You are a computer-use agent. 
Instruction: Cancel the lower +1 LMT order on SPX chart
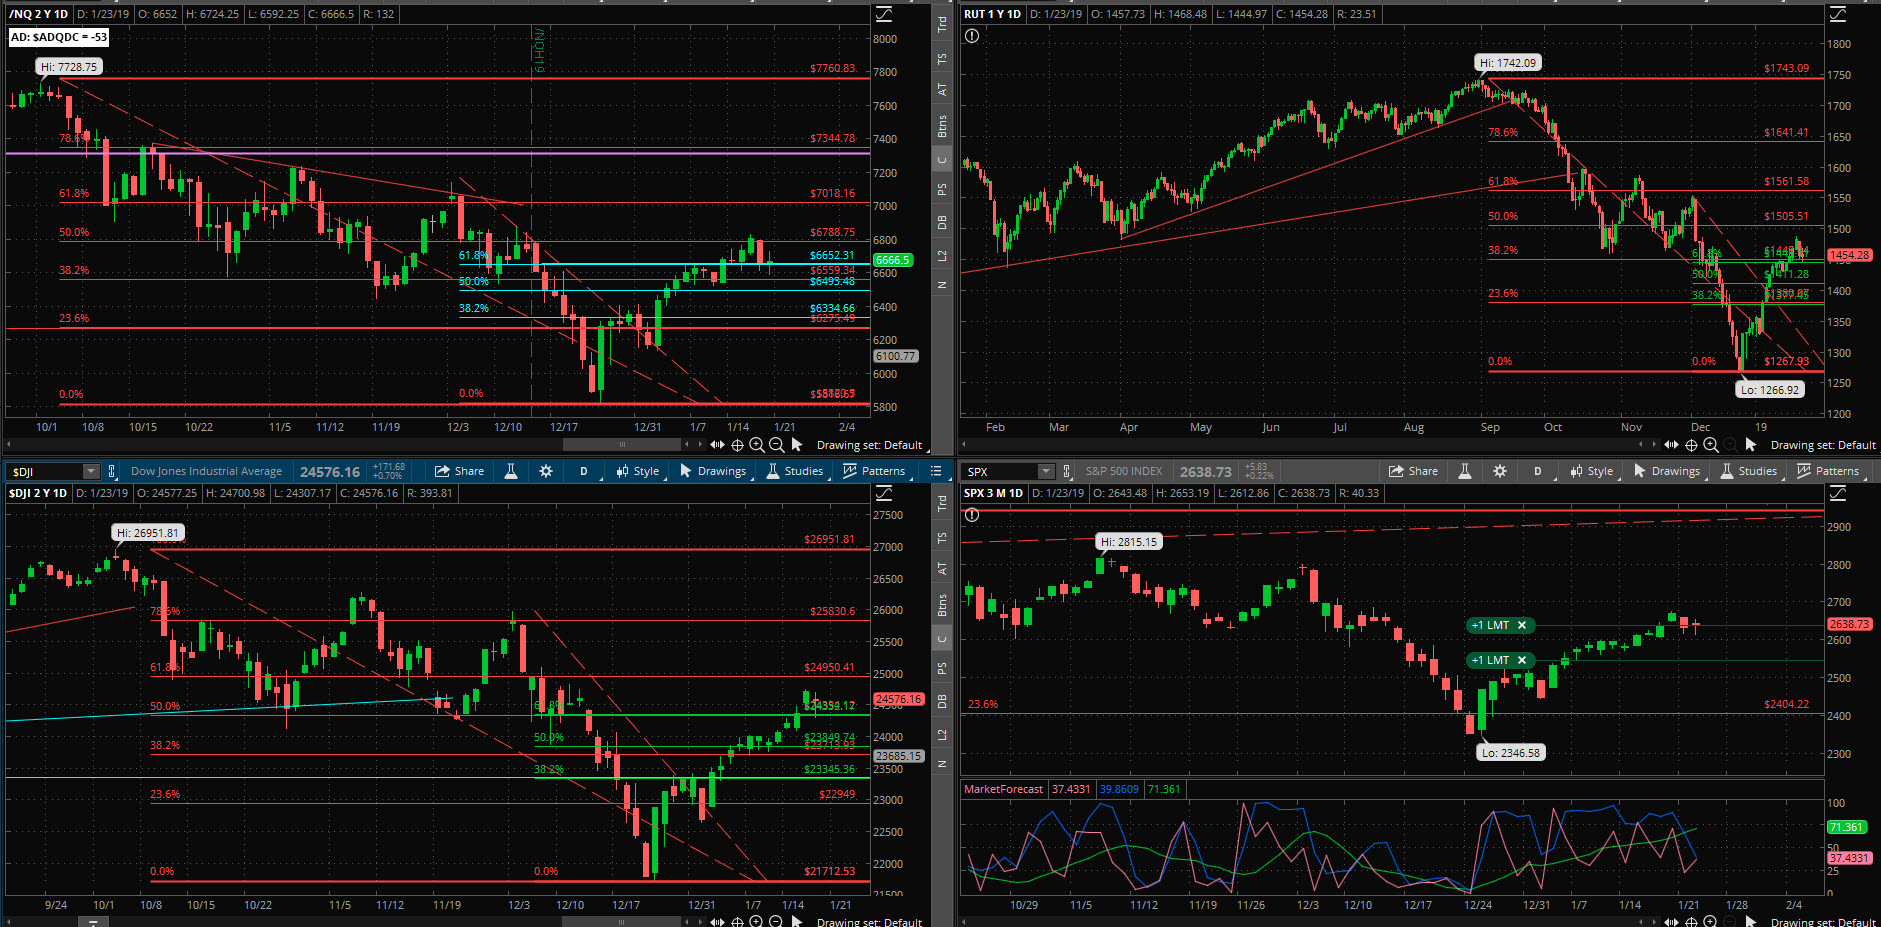coord(1522,660)
